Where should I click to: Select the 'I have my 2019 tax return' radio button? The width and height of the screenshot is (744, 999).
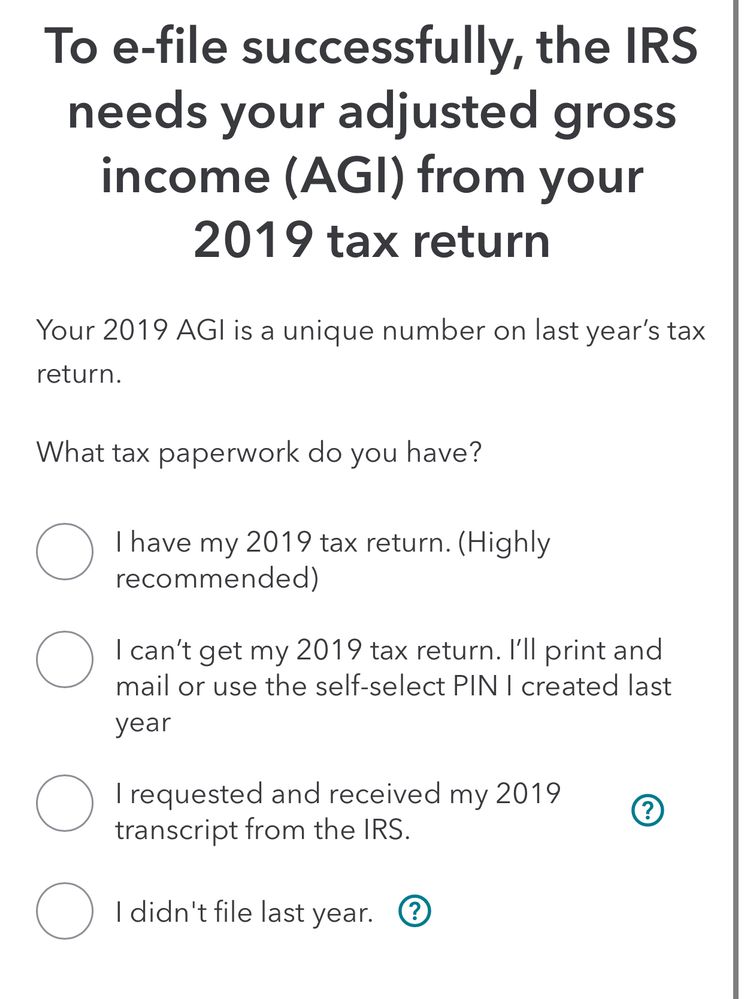(65, 551)
